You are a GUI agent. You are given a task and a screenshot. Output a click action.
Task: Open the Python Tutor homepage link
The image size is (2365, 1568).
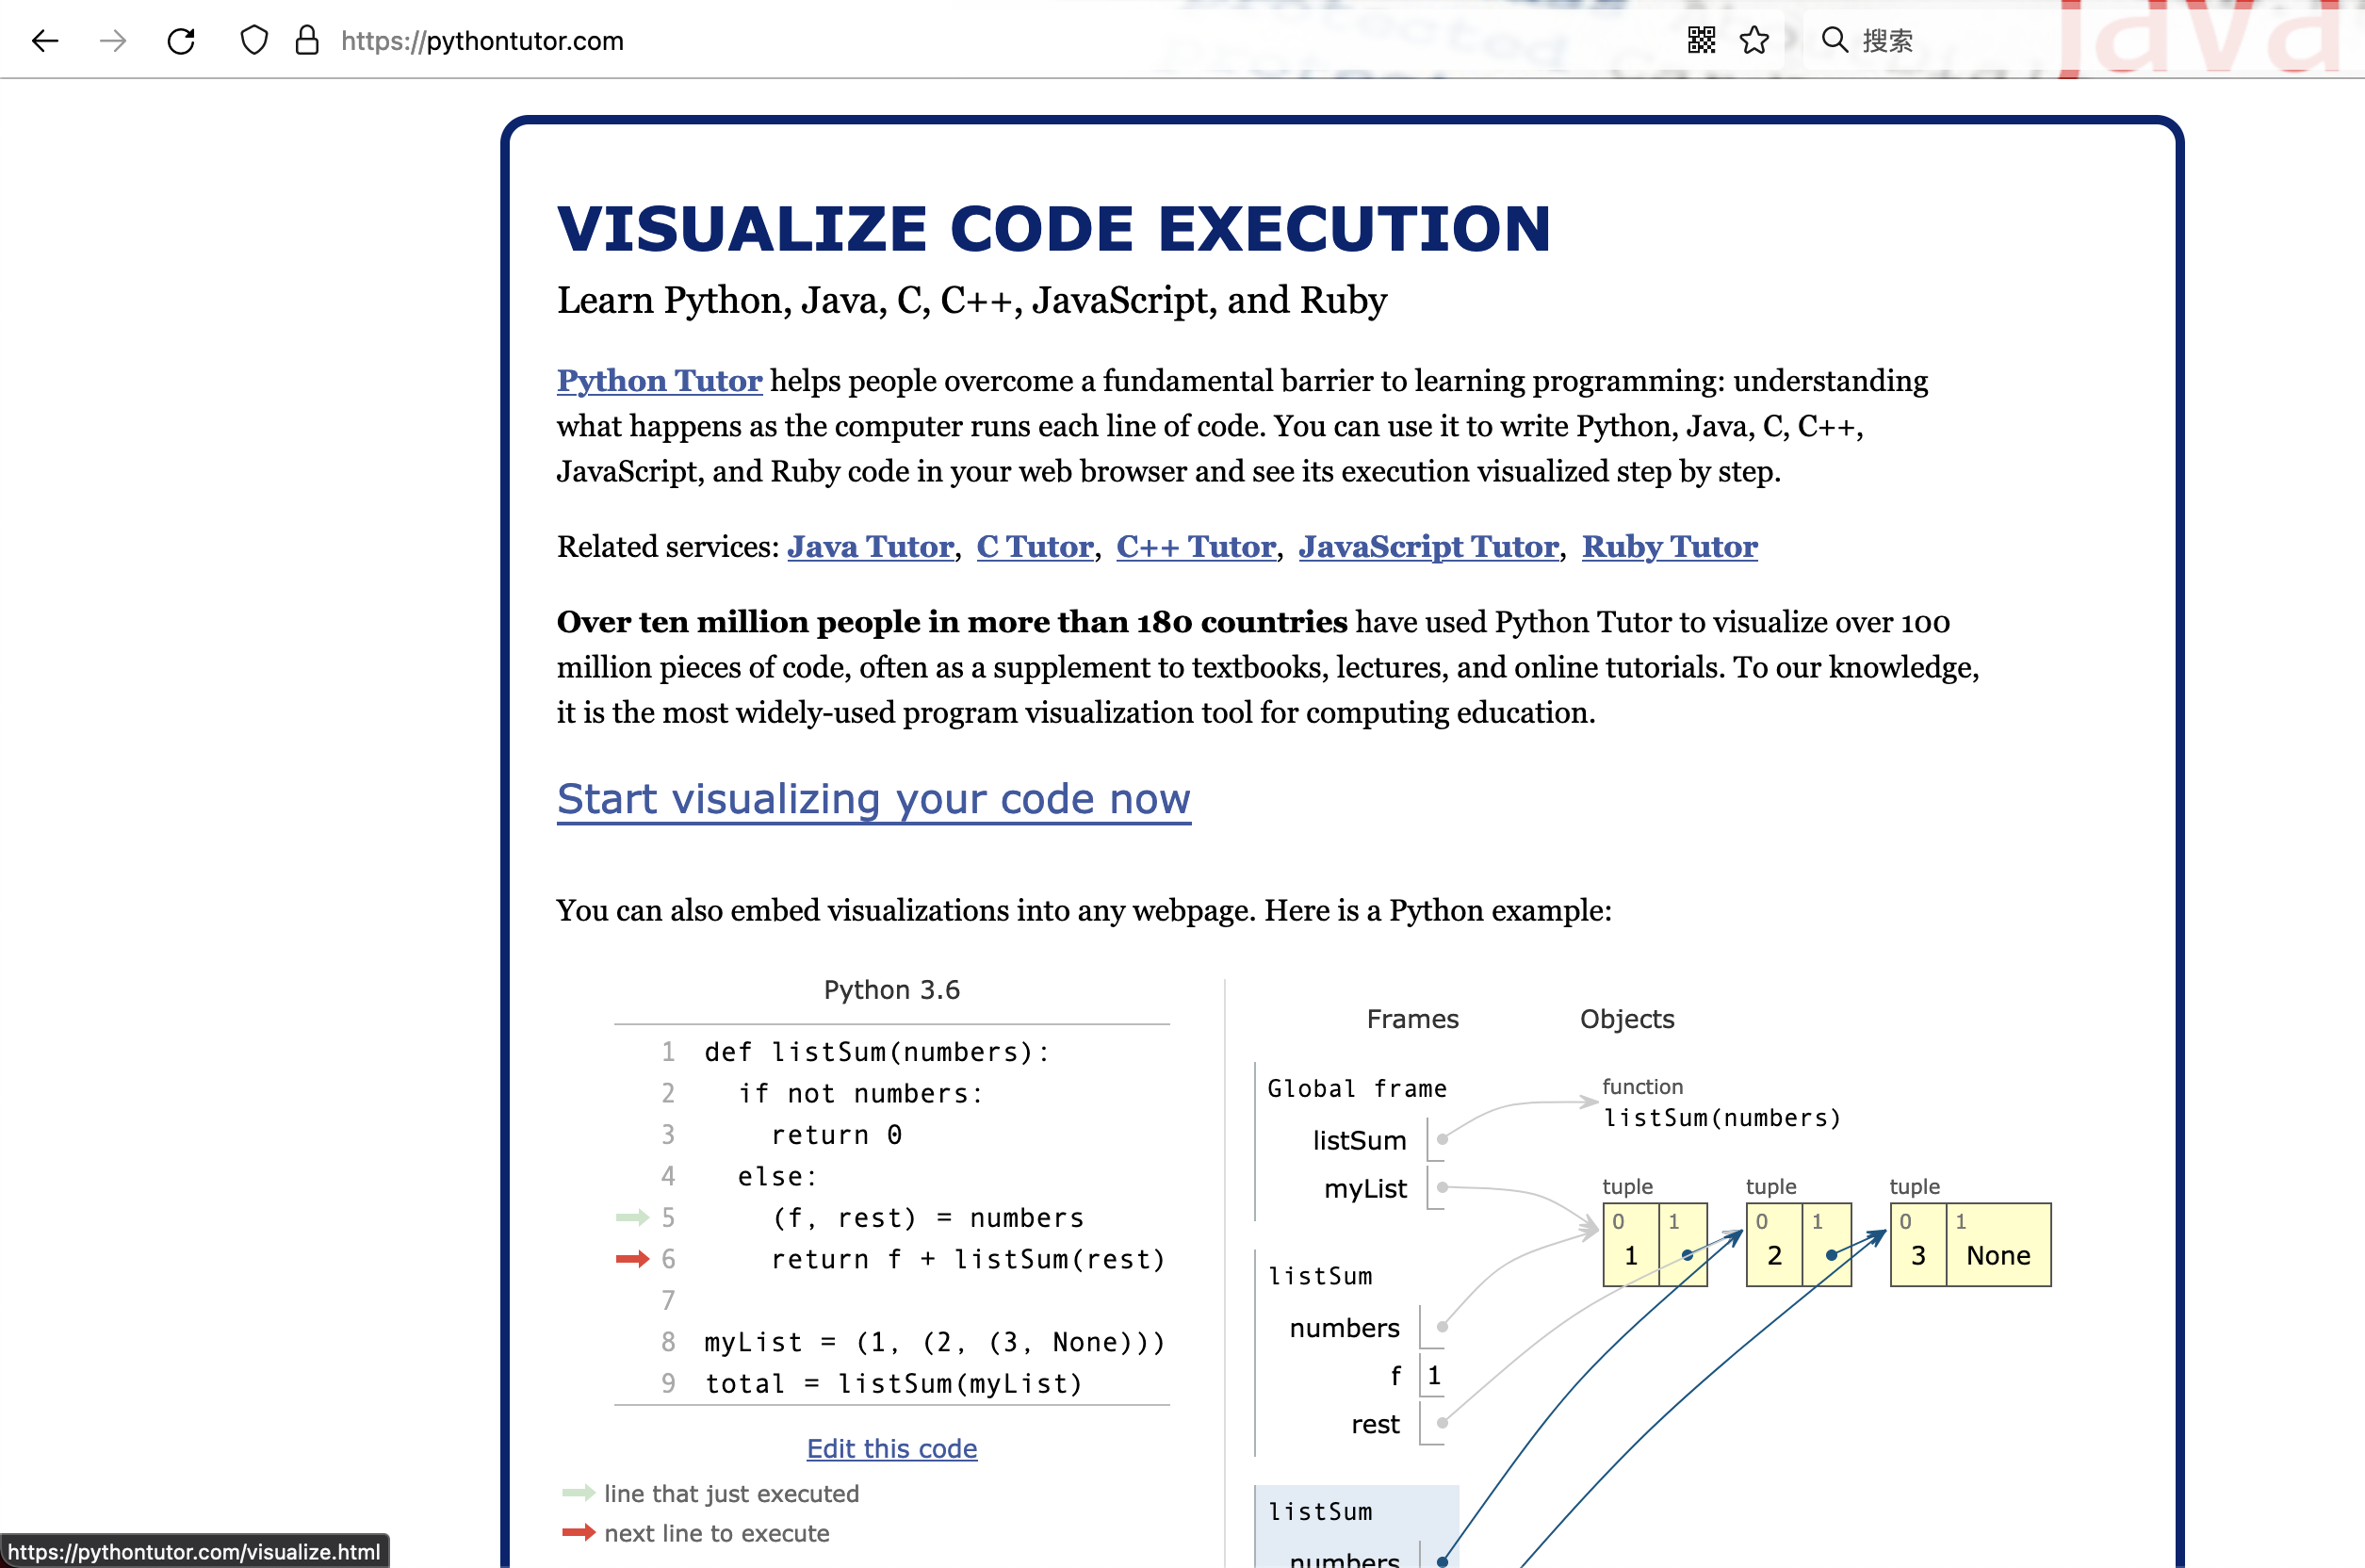(x=660, y=380)
